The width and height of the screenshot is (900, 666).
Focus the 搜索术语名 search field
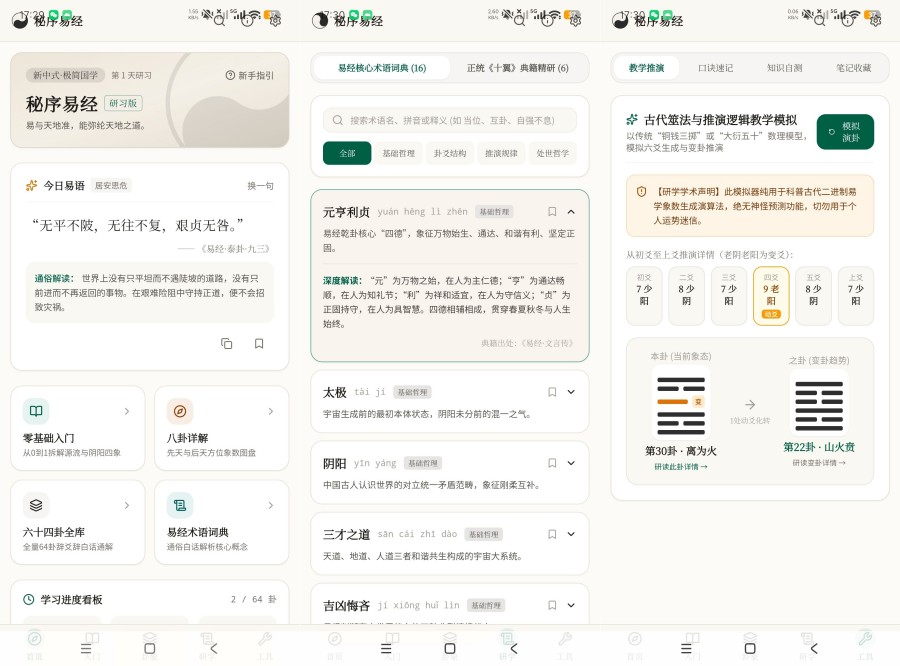pos(450,120)
